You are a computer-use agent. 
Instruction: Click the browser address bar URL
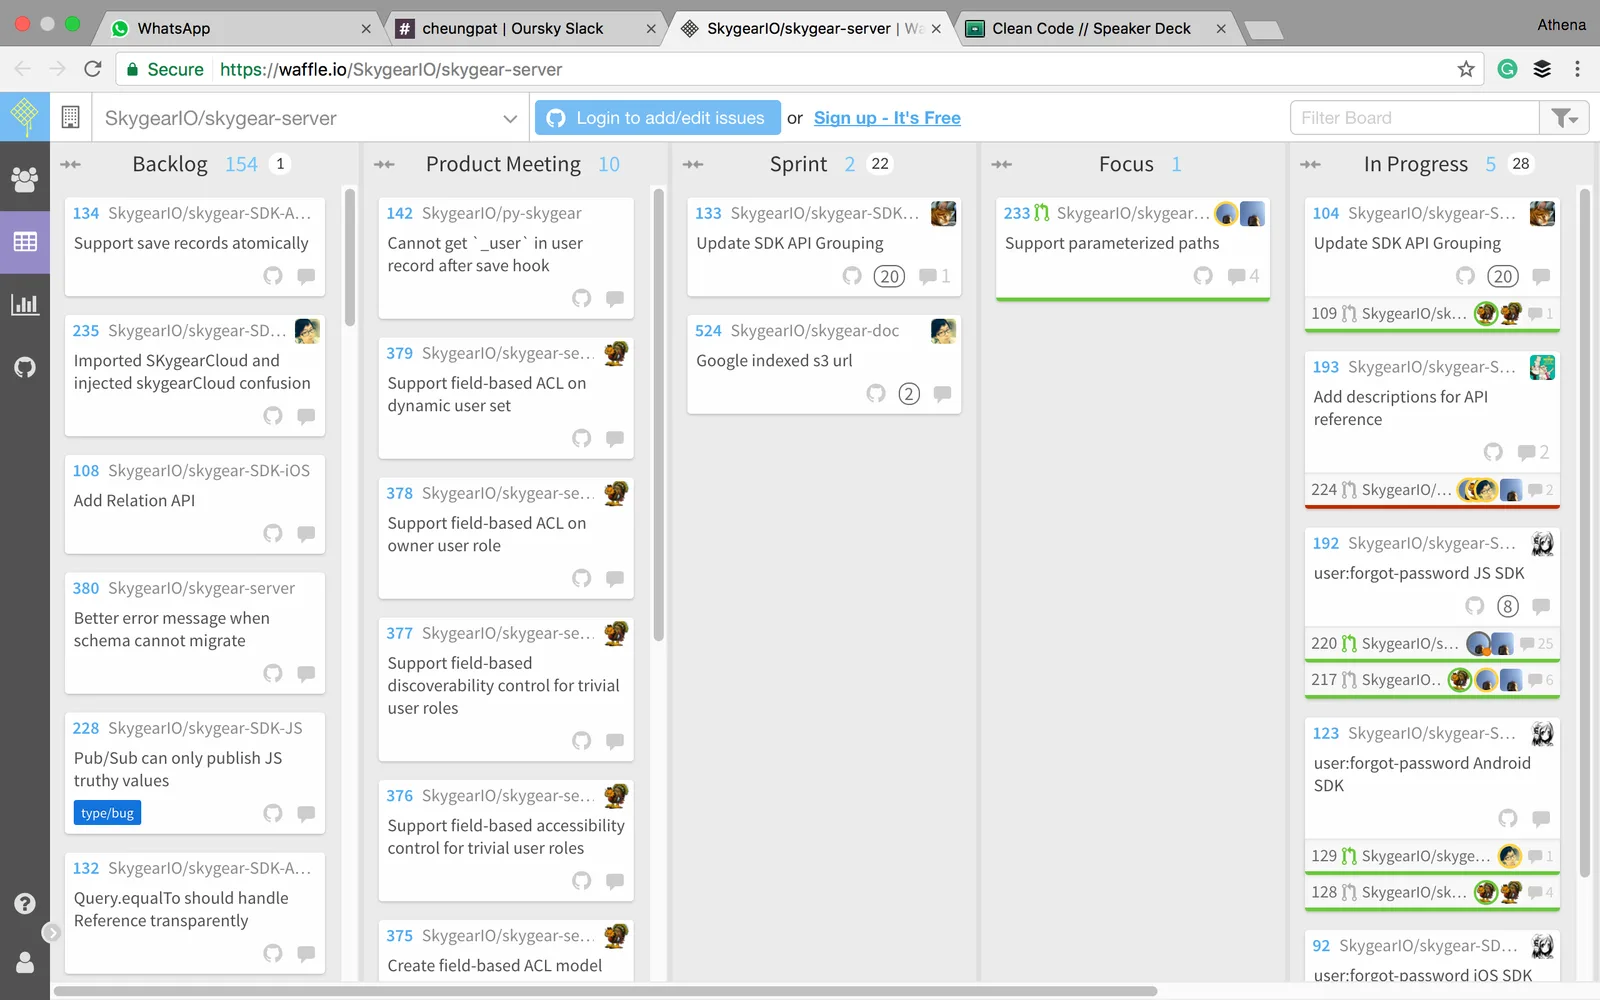point(391,69)
